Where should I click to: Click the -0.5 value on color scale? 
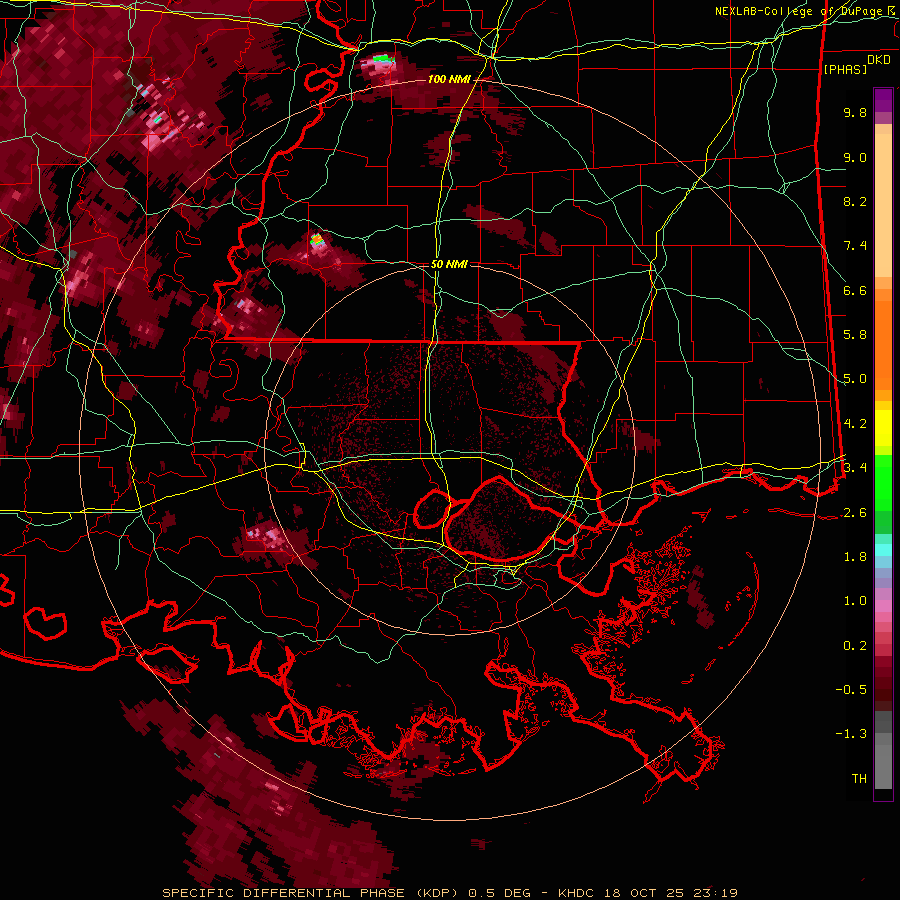(x=851, y=689)
